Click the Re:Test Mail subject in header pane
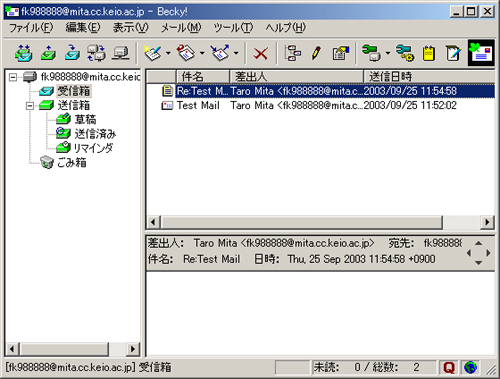The width and height of the screenshot is (500, 379). point(211,259)
